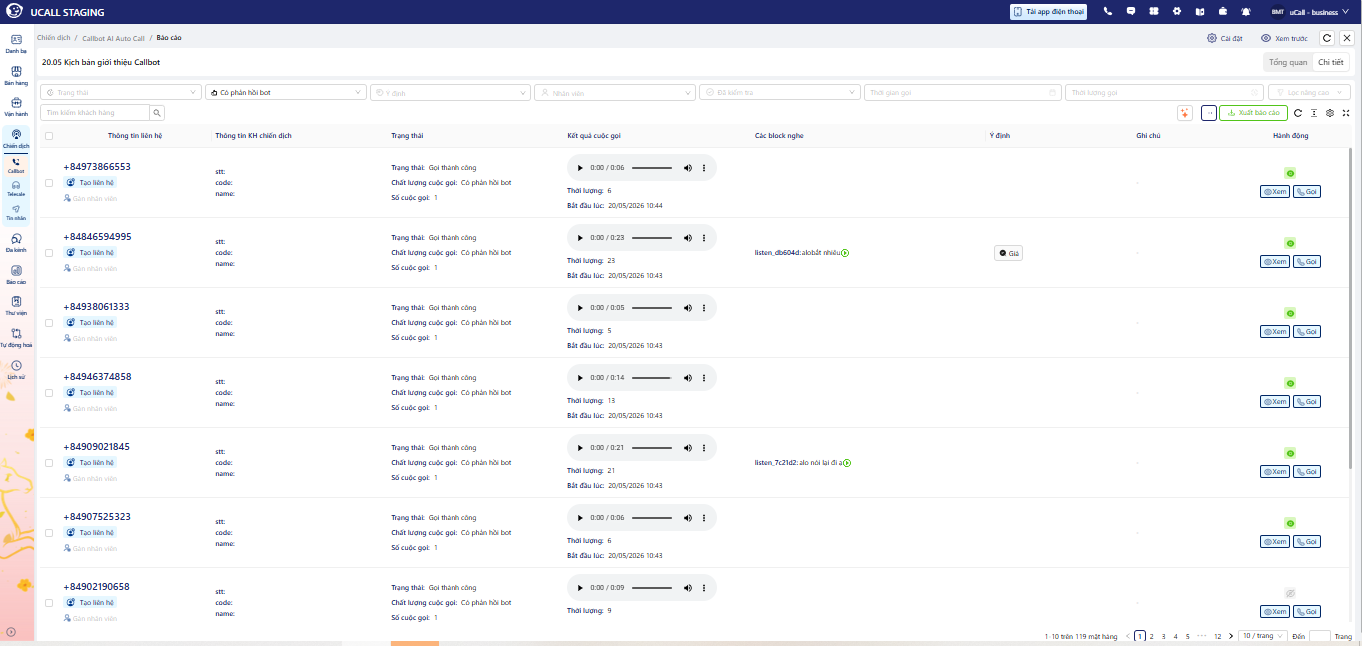This screenshot has width=1362, height=646.
Task: Expand the Lọc nâng cao filter
Action: coord(1309,92)
